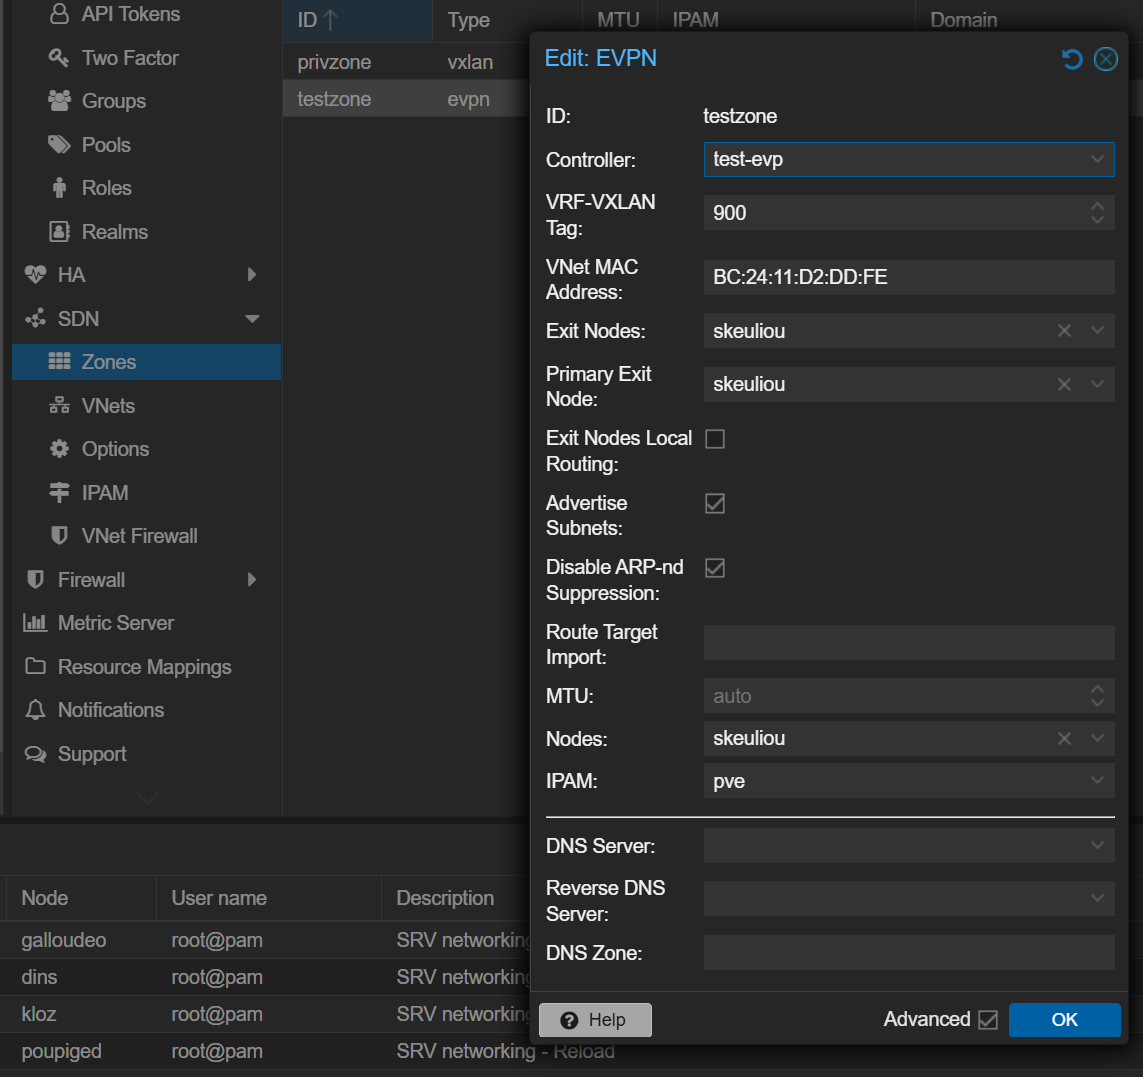Open Help for the EVPN dialog
The image size is (1143, 1077).
(x=595, y=1019)
